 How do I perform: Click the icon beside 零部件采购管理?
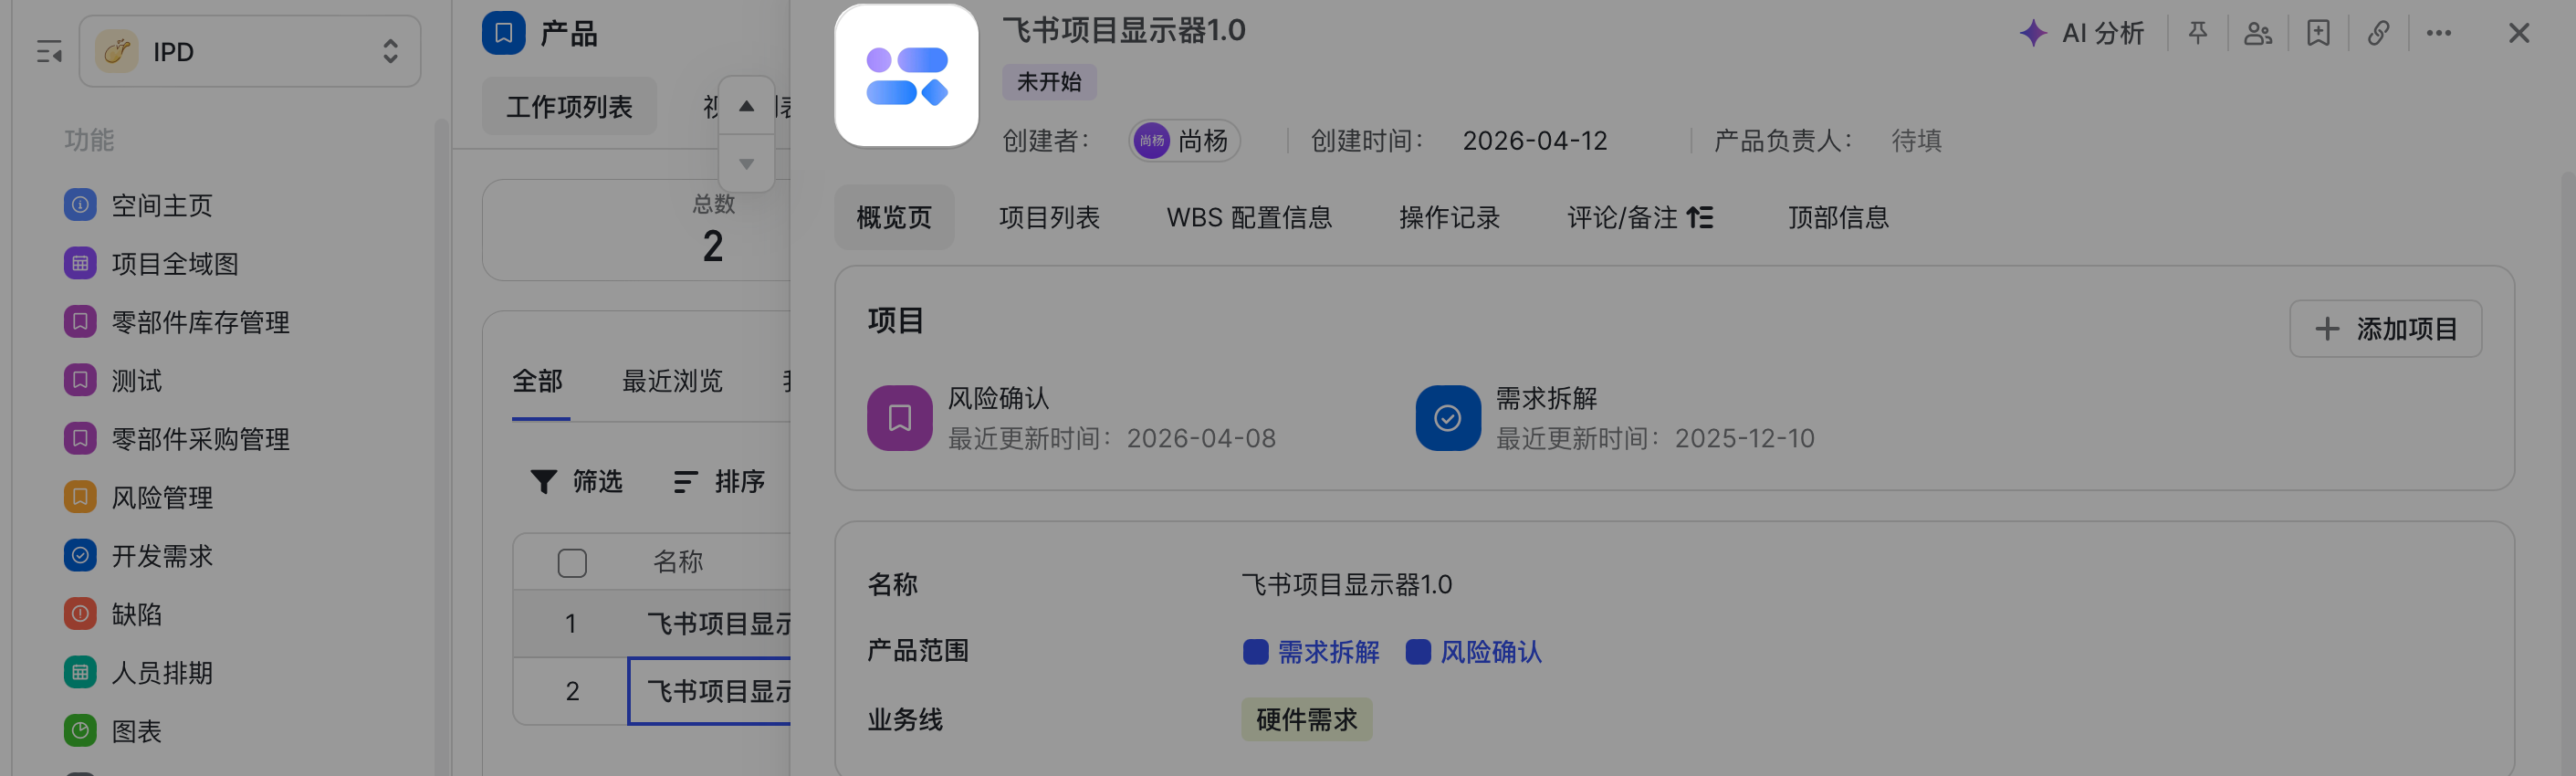80,439
